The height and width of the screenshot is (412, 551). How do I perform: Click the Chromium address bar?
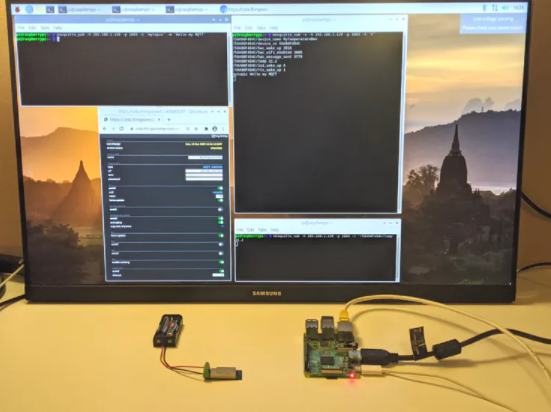click(x=157, y=129)
